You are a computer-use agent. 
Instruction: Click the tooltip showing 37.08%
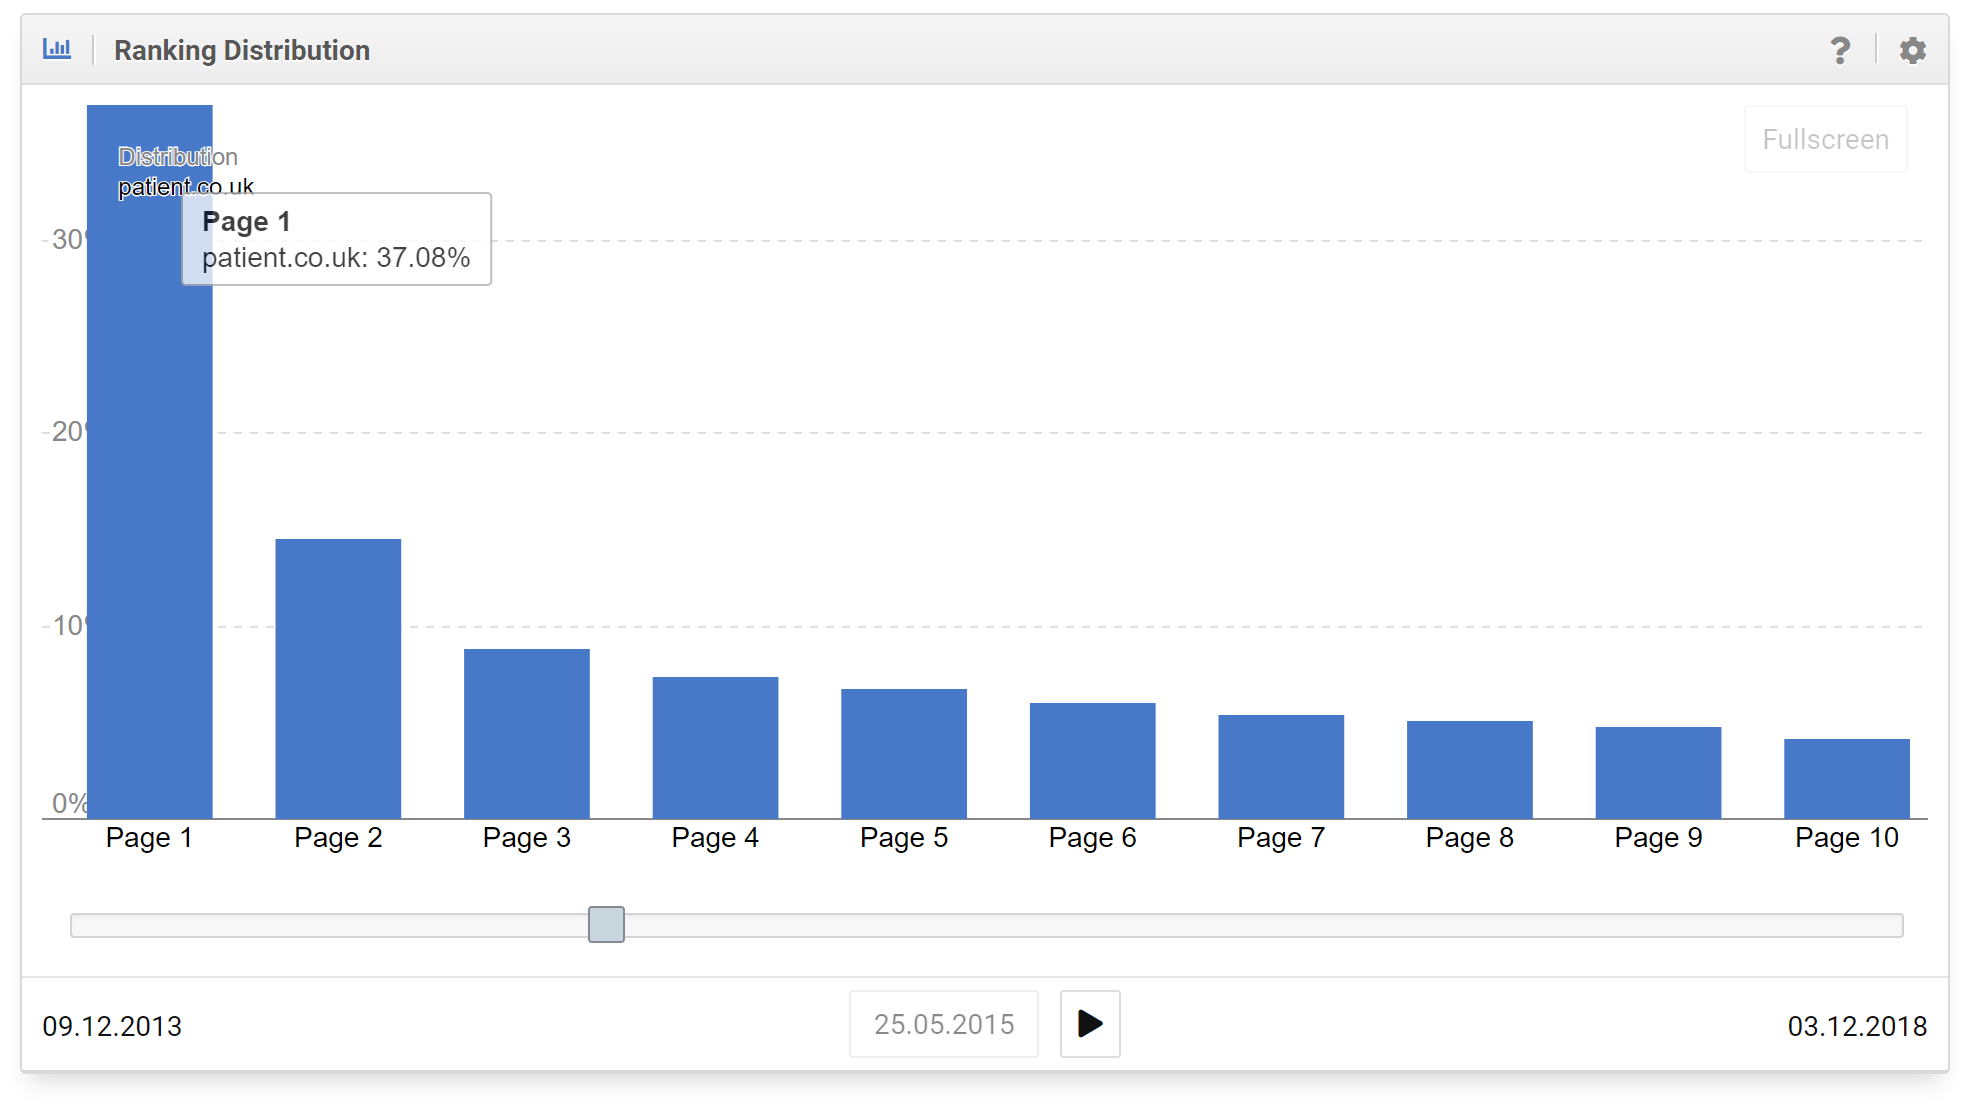336,239
